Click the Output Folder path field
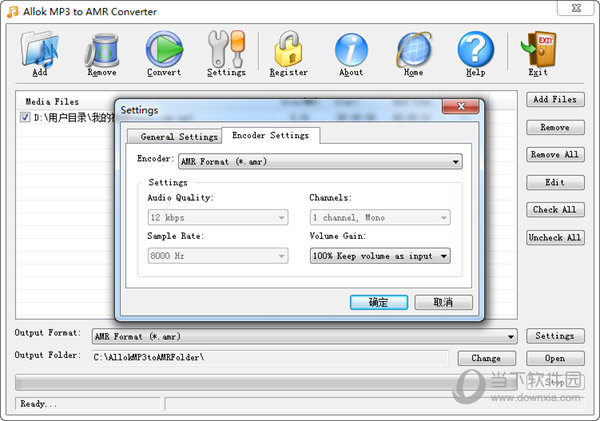This screenshot has width=600, height=421. point(270,358)
